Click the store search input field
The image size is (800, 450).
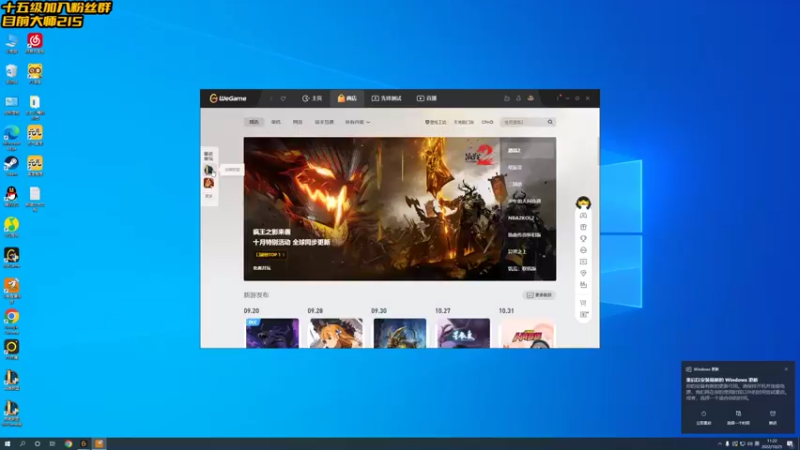click(x=524, y=122)
